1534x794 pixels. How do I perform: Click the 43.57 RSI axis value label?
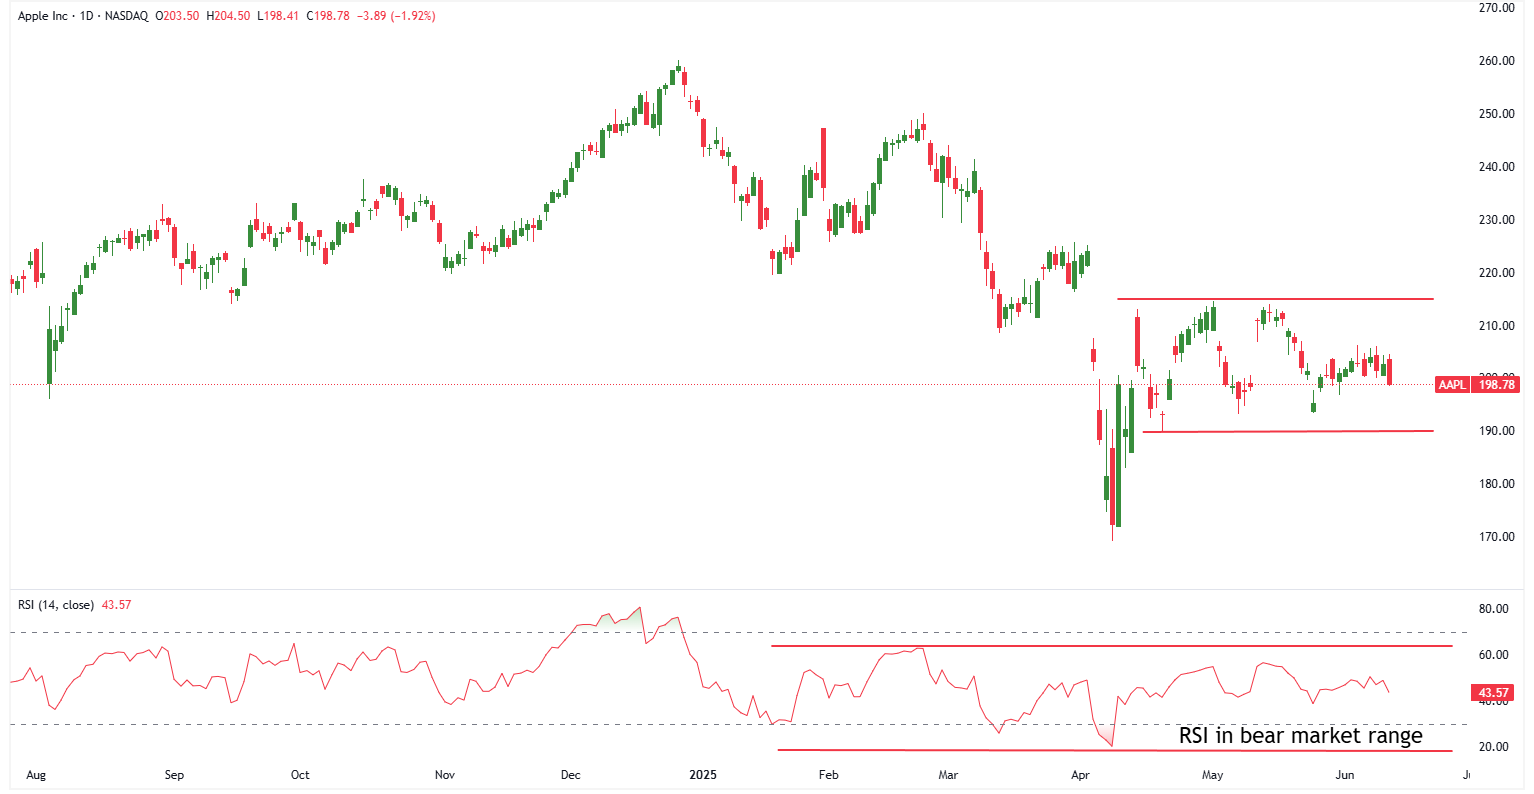(x=1493, y=692)
